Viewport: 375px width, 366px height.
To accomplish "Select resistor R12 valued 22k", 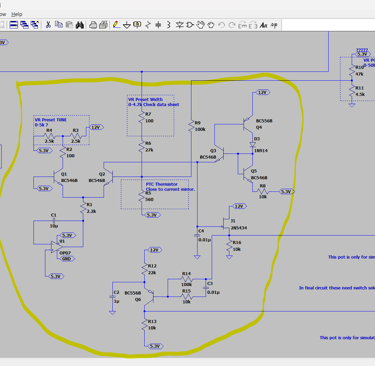I will (x=144, y=269).
